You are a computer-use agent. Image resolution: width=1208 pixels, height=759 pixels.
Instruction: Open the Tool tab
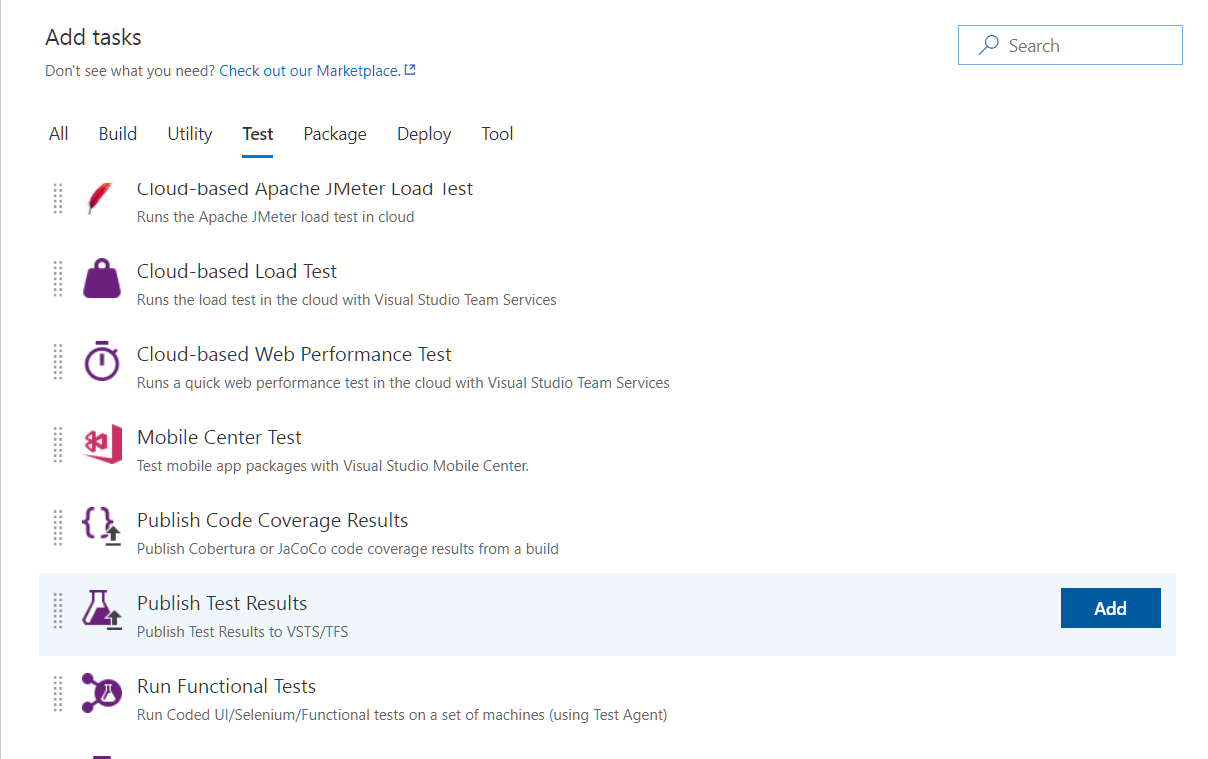[x=497, y=134]
